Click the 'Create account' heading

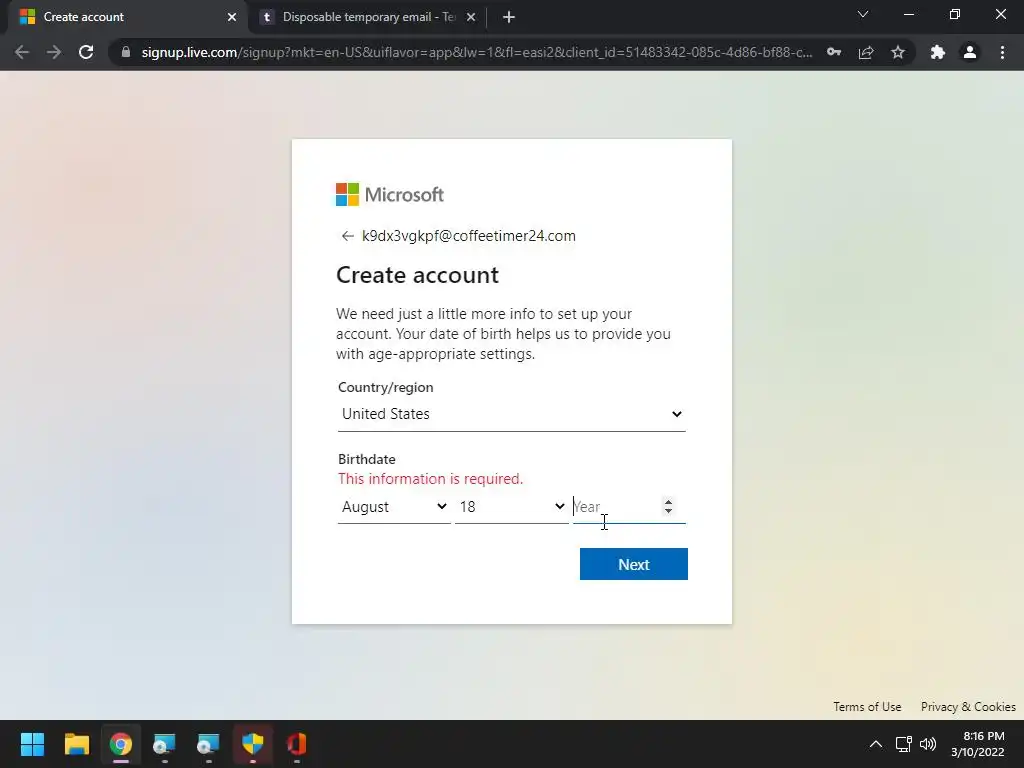point(417,275)
